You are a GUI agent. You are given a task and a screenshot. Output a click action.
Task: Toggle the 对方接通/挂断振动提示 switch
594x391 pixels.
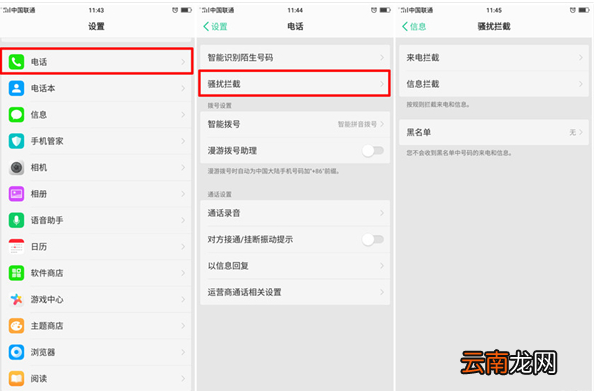point(373,239)
